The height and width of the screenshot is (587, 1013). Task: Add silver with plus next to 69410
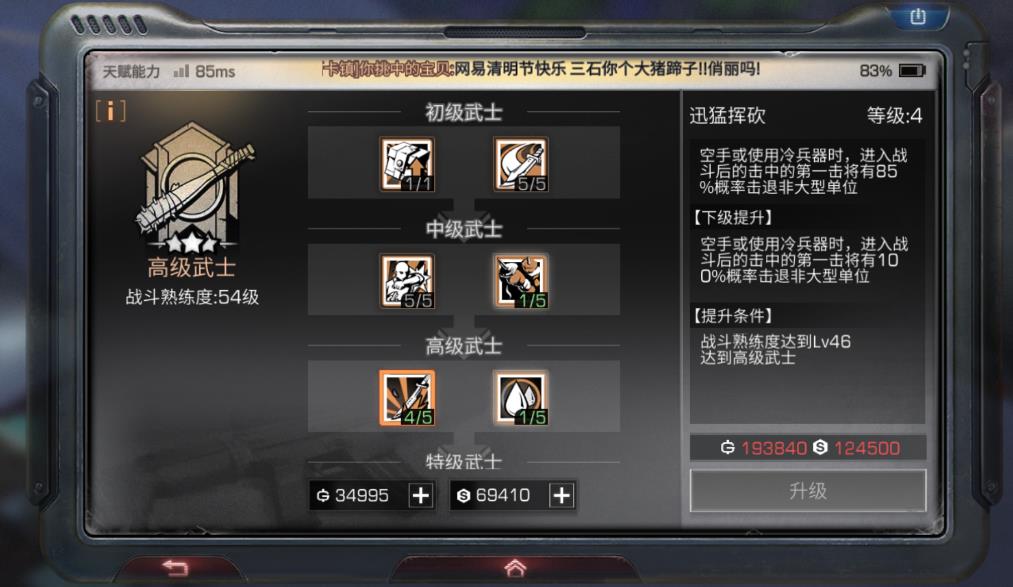coord(561,495)
